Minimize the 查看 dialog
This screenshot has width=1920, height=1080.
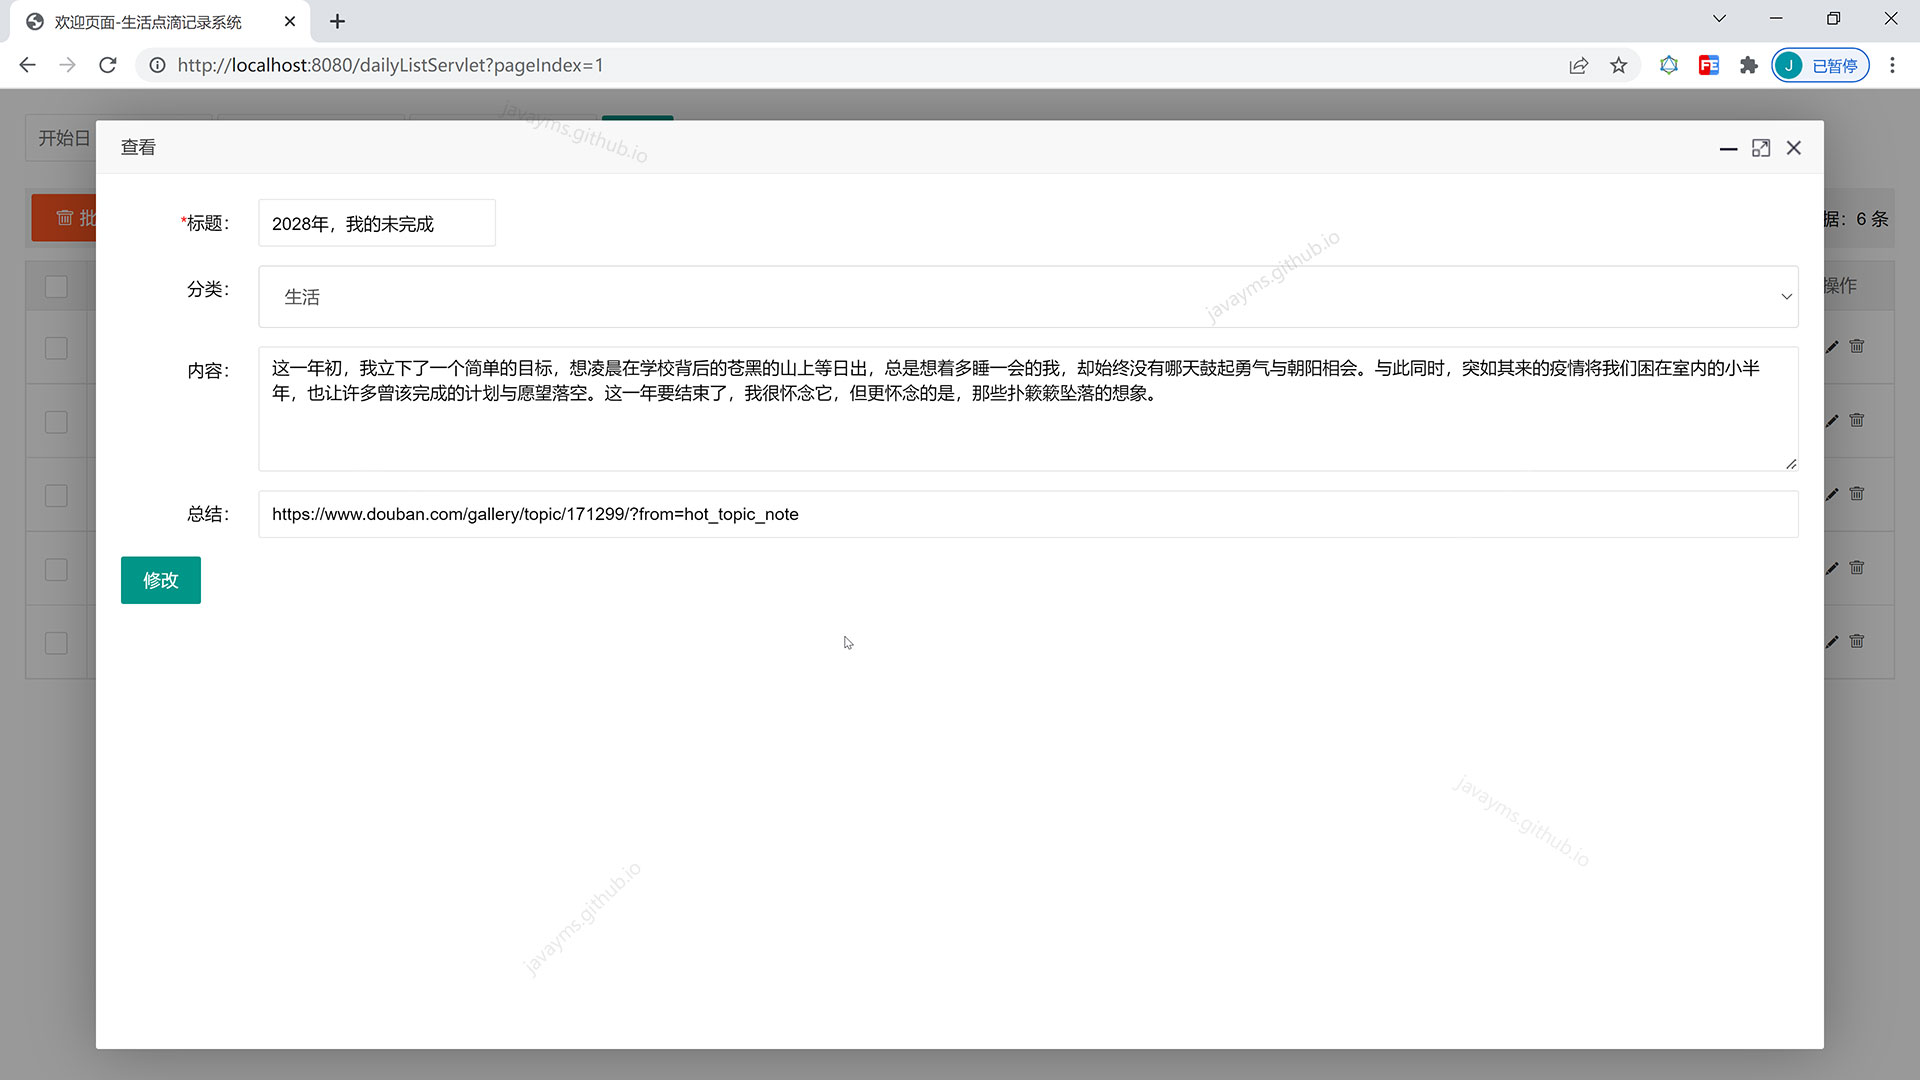1728,148
